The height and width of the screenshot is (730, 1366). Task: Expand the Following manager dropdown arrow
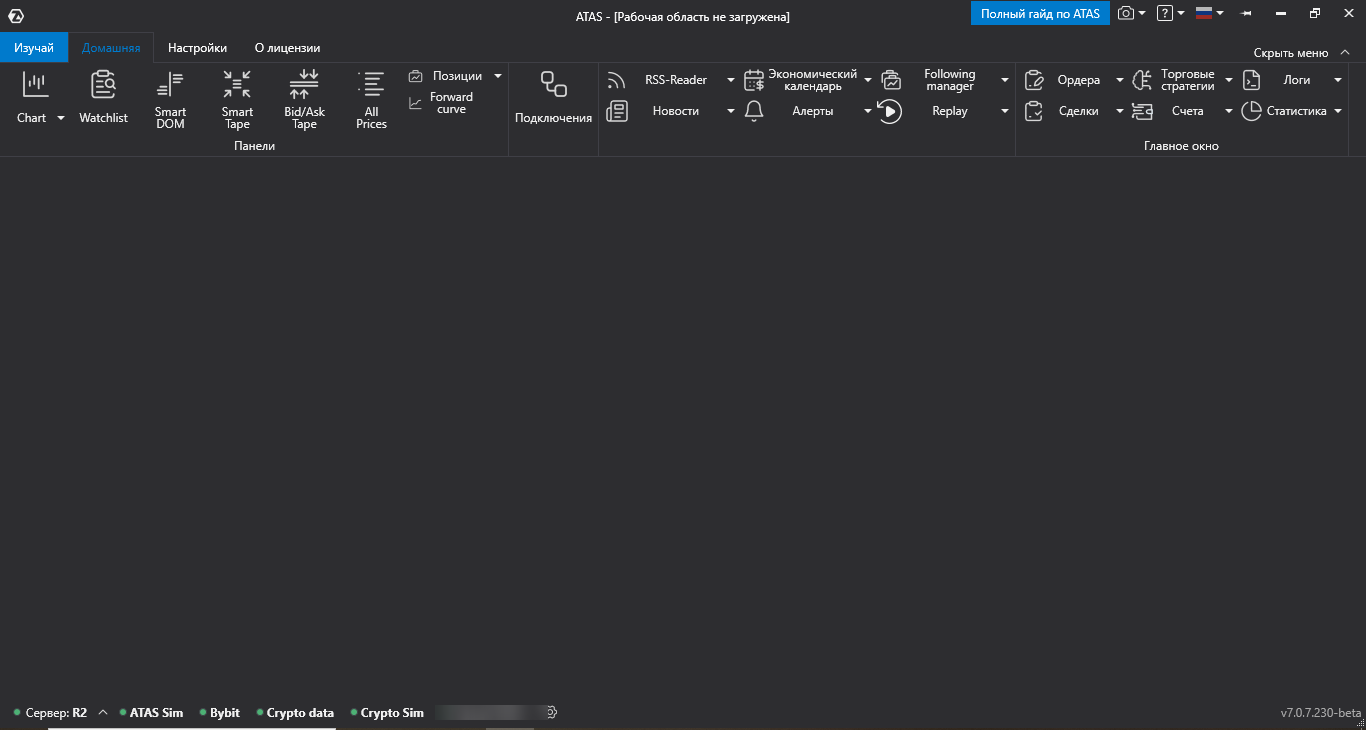(x=1005, y=80)
